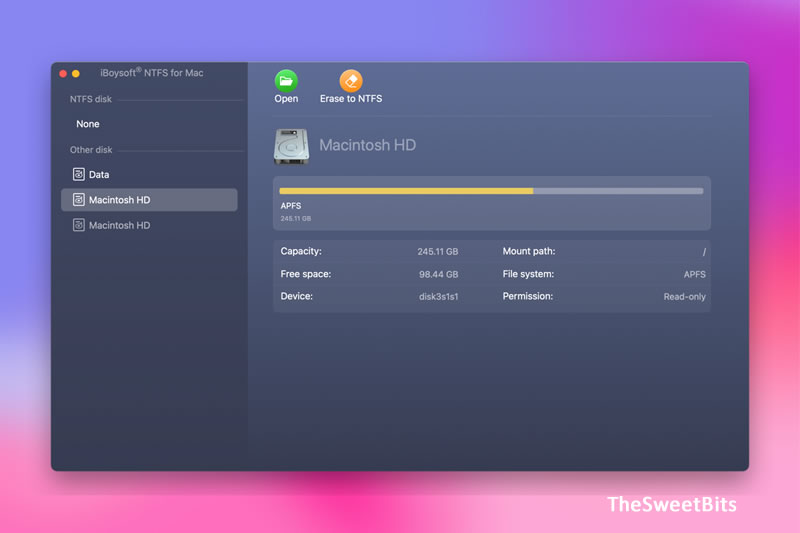Click the Capacity value 245.11 GB

438,251
